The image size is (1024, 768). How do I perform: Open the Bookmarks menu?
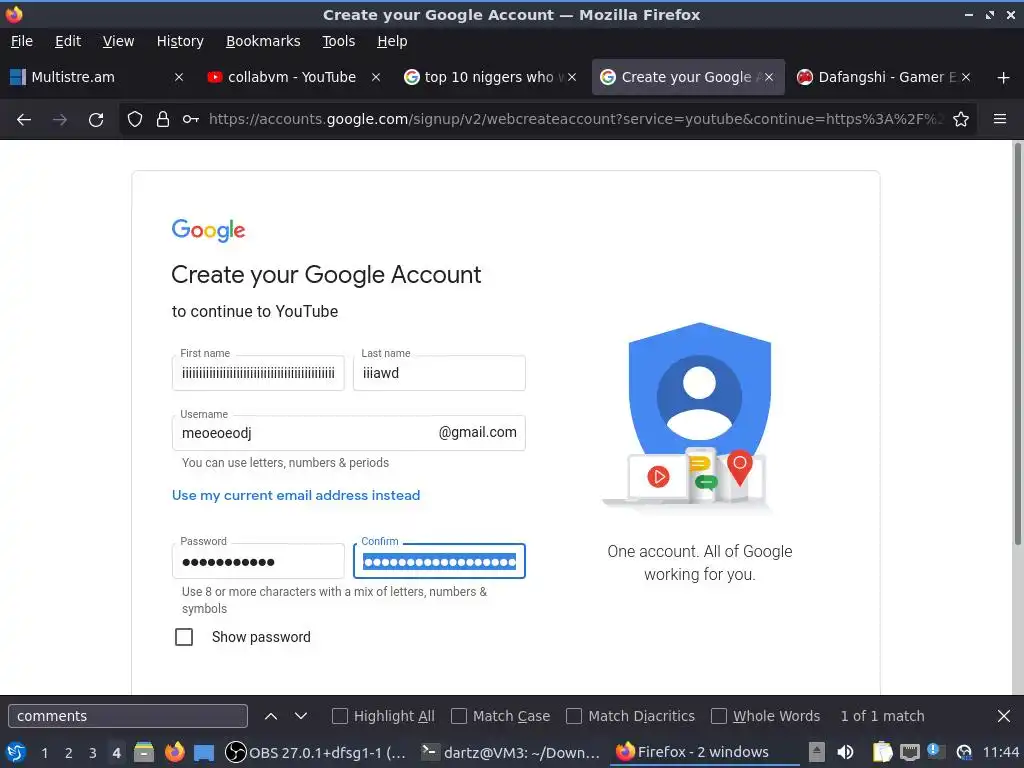point(263,41)
